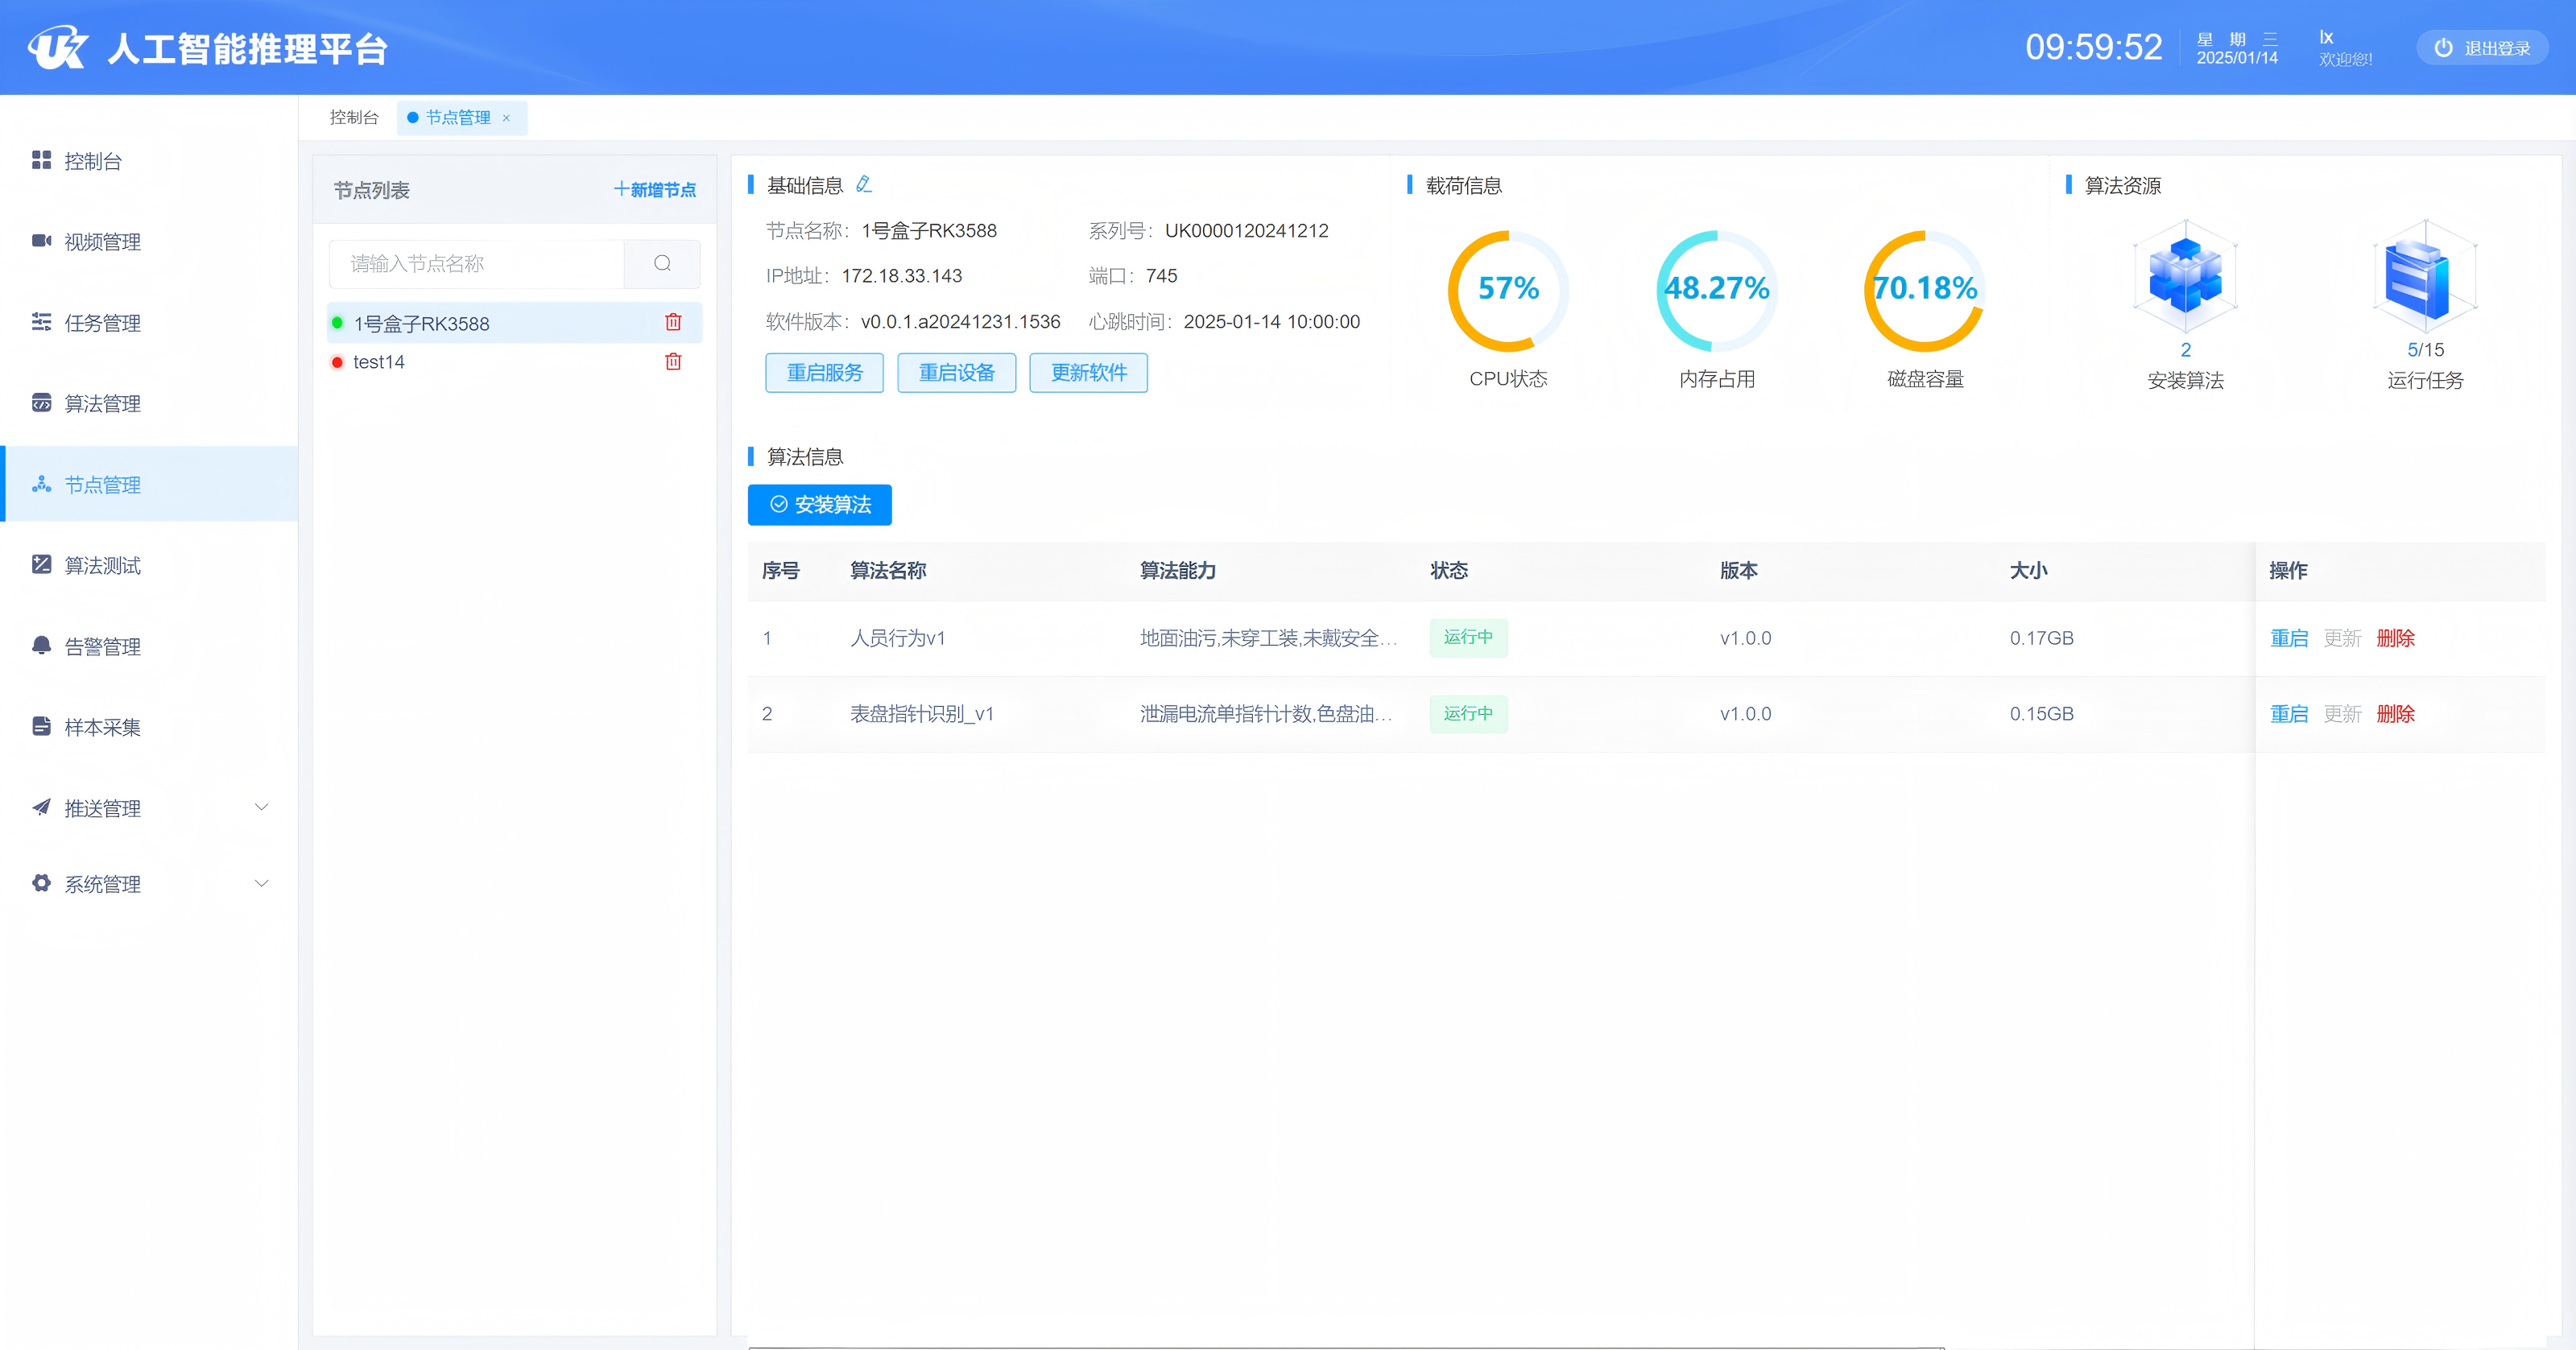Focus the 请输入节点名称 search field

tap(477, 263)
